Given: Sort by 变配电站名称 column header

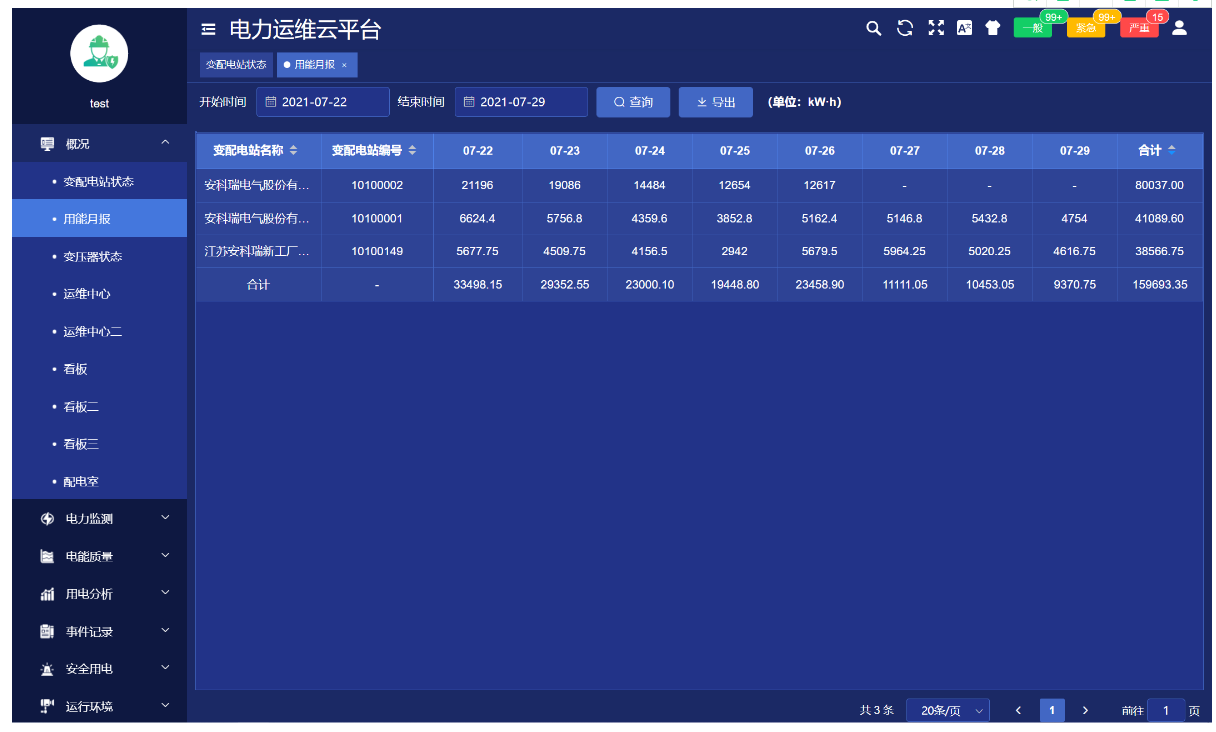Looking at the screenshot, I should (x=255, y=150).
